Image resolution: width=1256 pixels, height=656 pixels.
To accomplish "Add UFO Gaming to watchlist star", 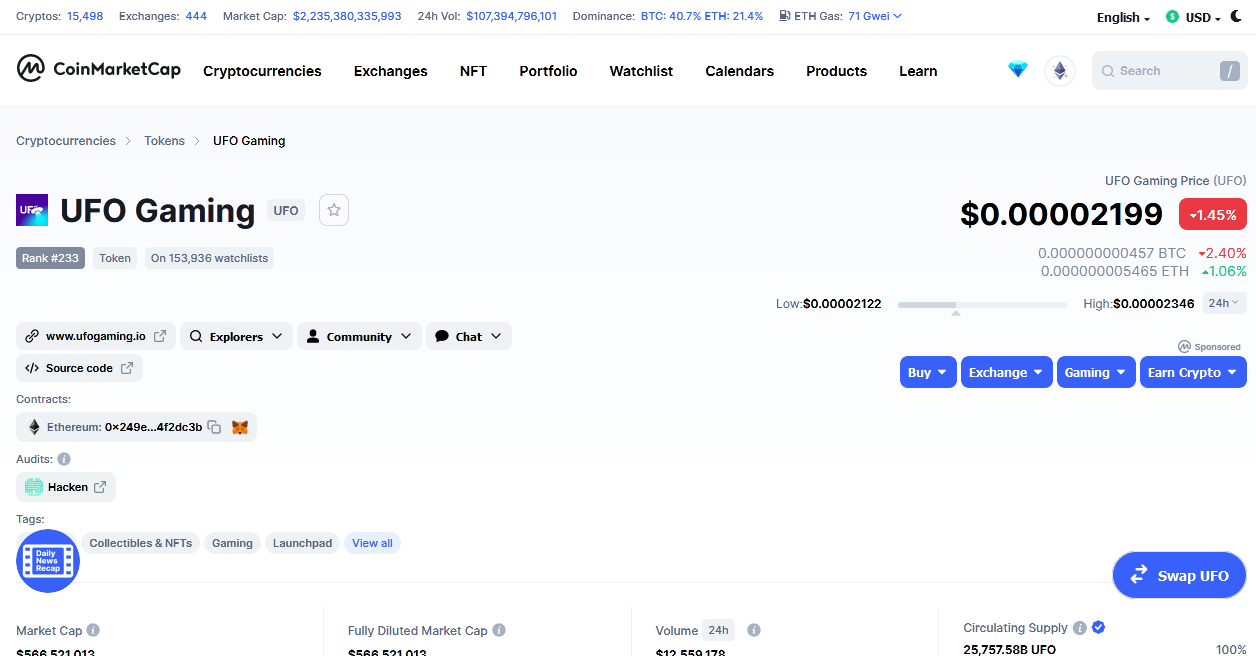I will tap(334, 210).
